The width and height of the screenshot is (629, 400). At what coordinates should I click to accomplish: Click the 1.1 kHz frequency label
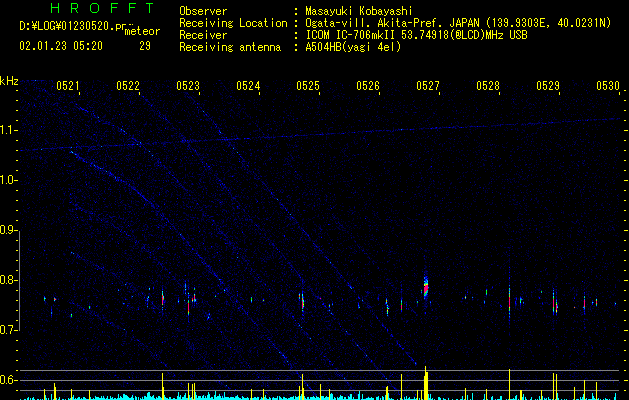click(x=9, y=130)
